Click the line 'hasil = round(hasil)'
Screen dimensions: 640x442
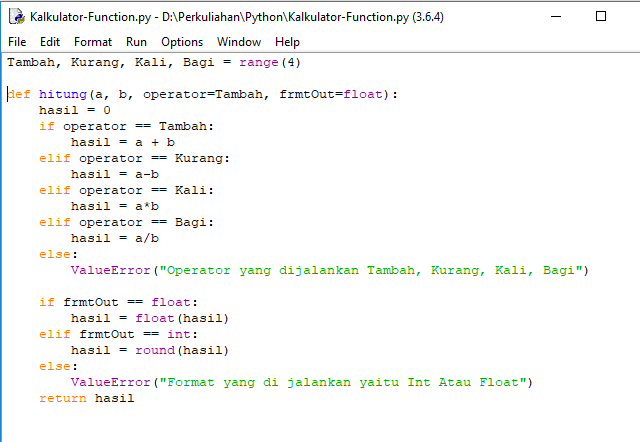150,350
